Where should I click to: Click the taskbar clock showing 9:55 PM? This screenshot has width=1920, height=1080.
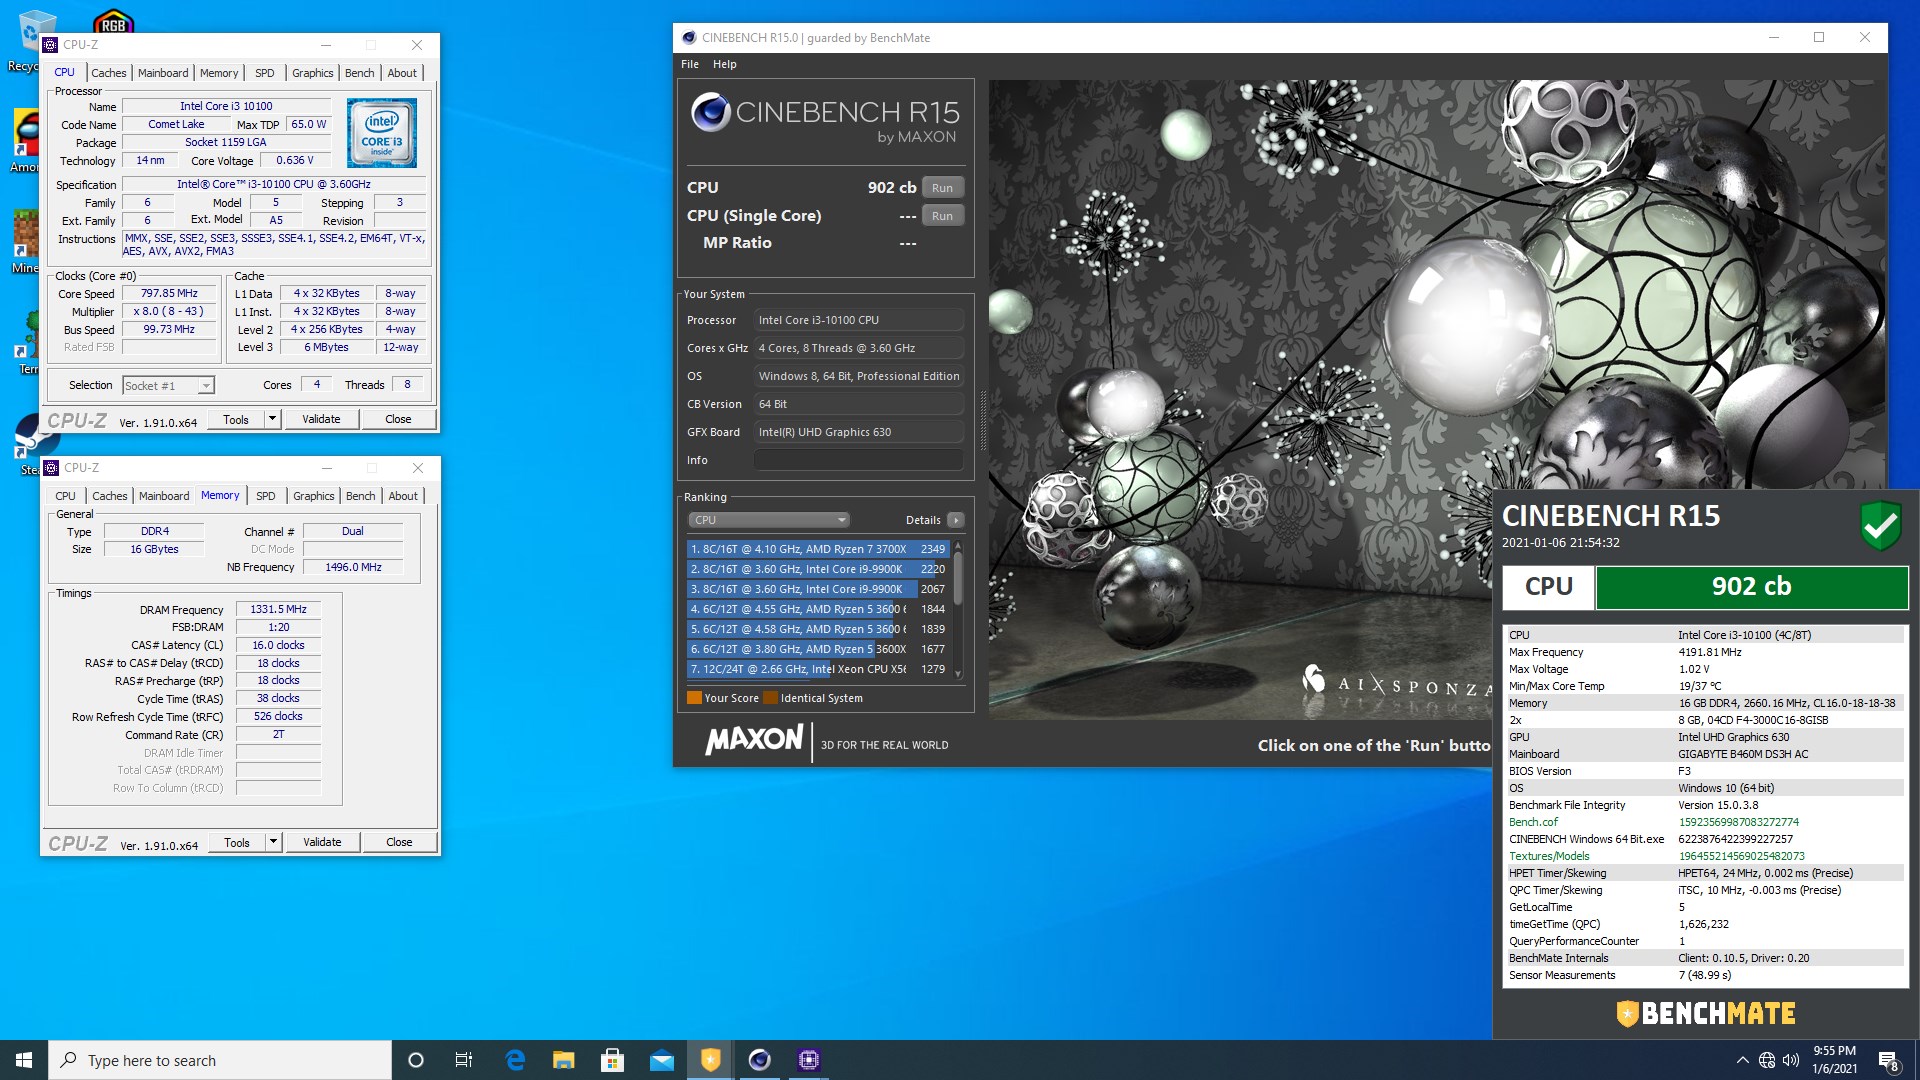(1835, 1060)
